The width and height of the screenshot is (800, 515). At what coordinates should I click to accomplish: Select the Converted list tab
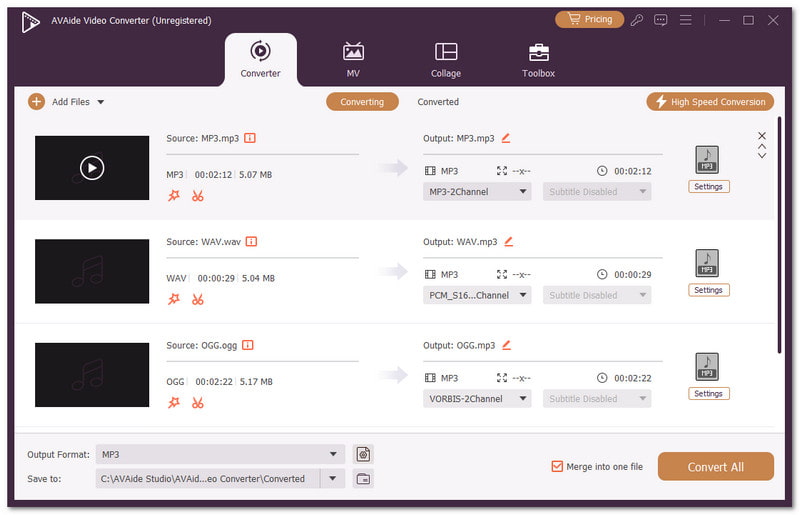(x=438, y=102)
